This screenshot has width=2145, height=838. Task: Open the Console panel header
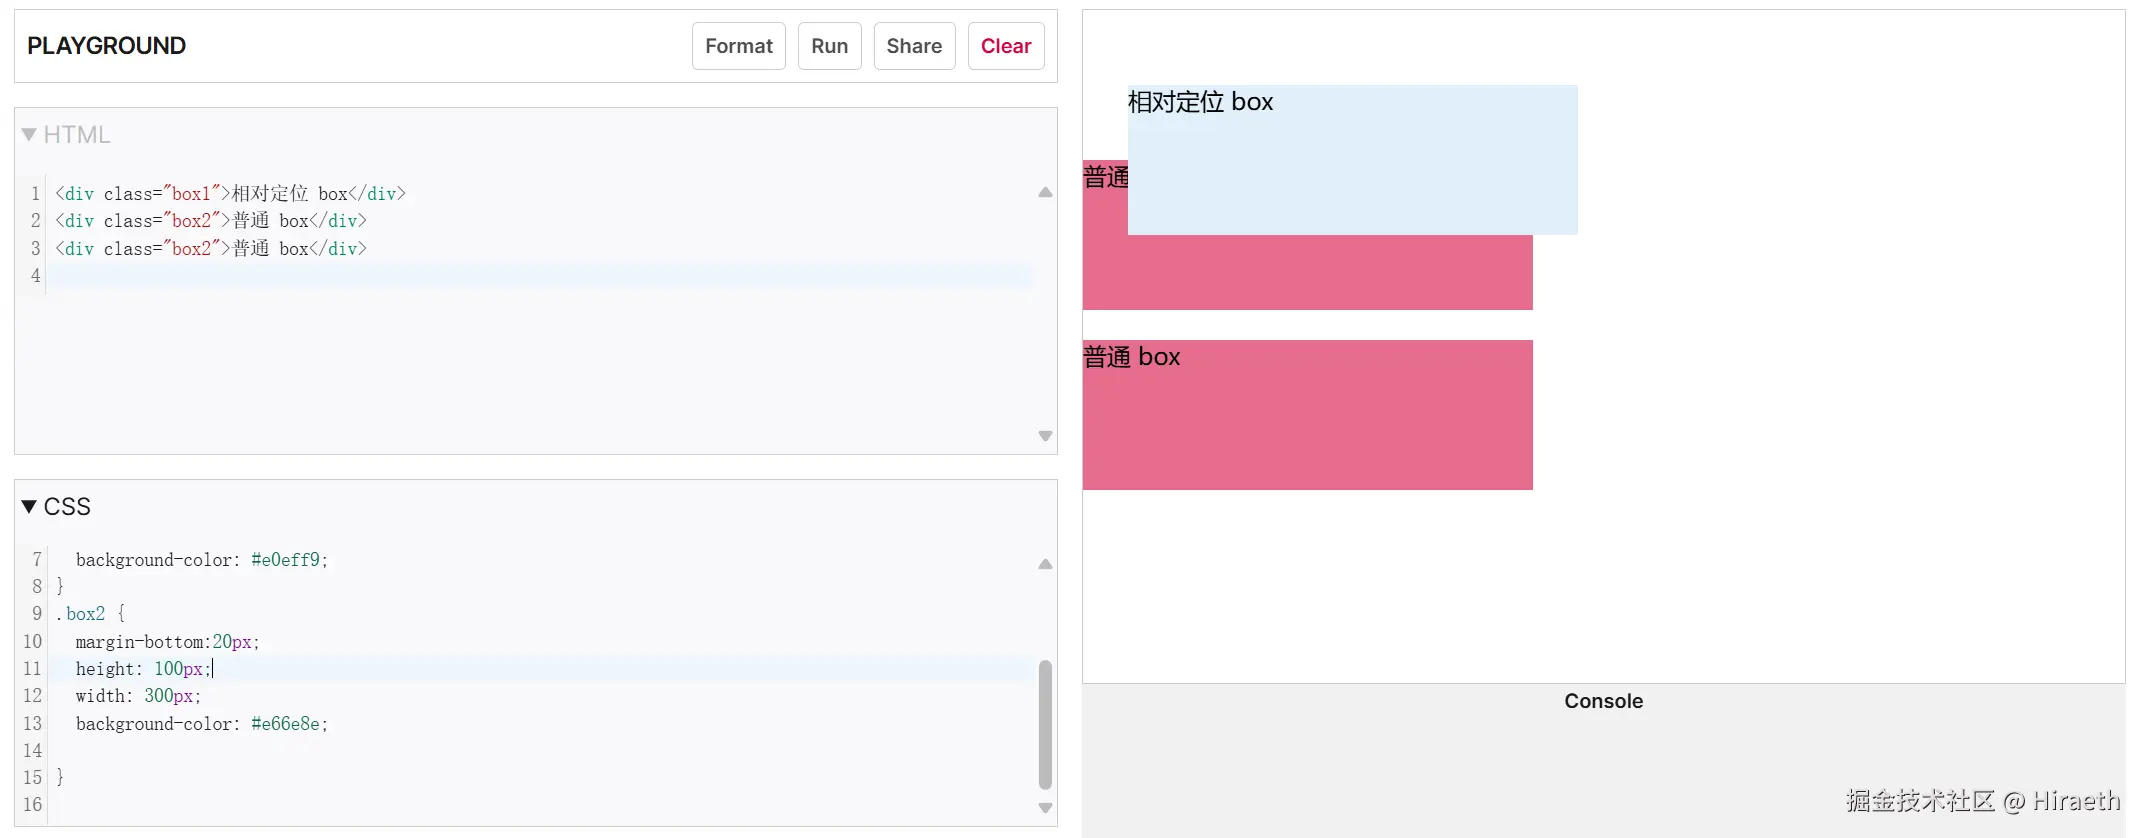(x=1602, y=701)
